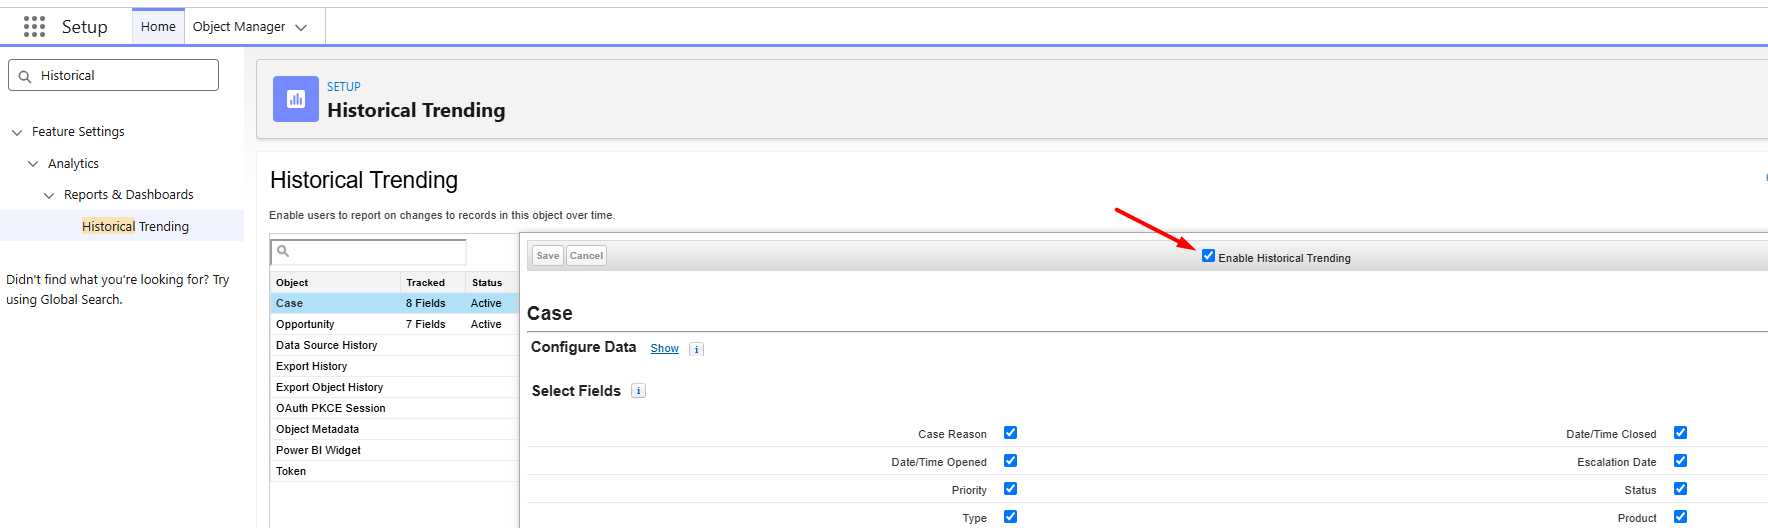Select the Case object row
Viewport: 1768px width, 528px height.
pos(394,303)
